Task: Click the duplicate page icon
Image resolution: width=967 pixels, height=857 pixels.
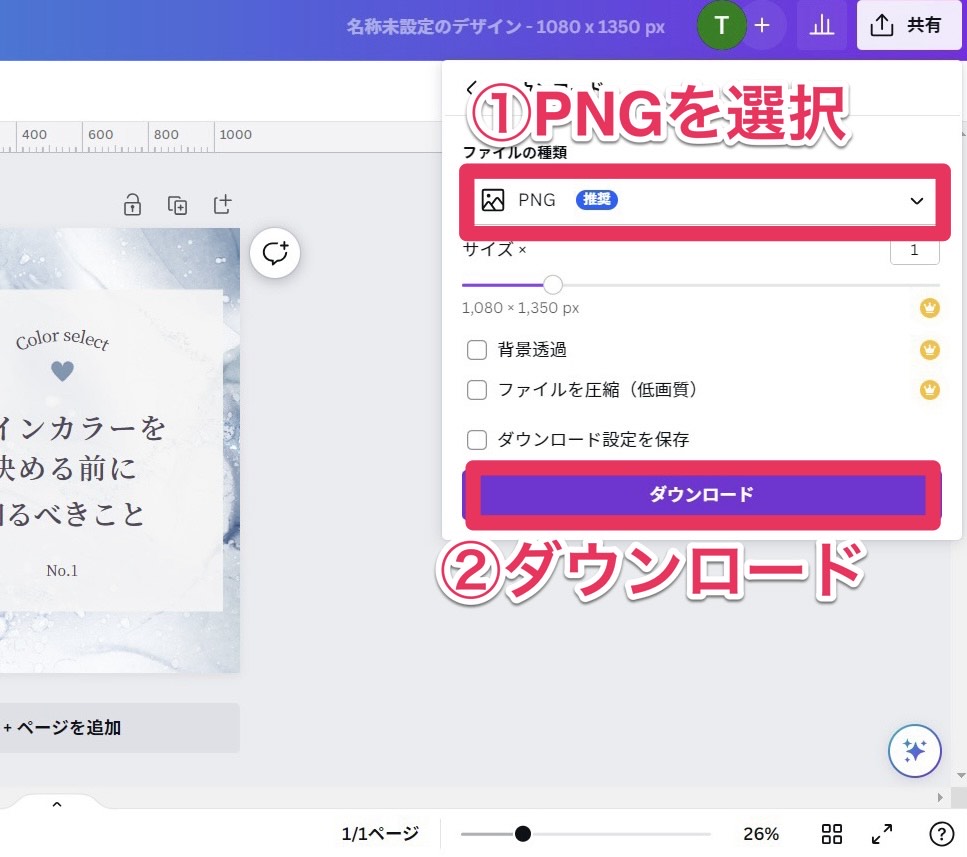Action: pyautogui.click(x=177, y=205)
